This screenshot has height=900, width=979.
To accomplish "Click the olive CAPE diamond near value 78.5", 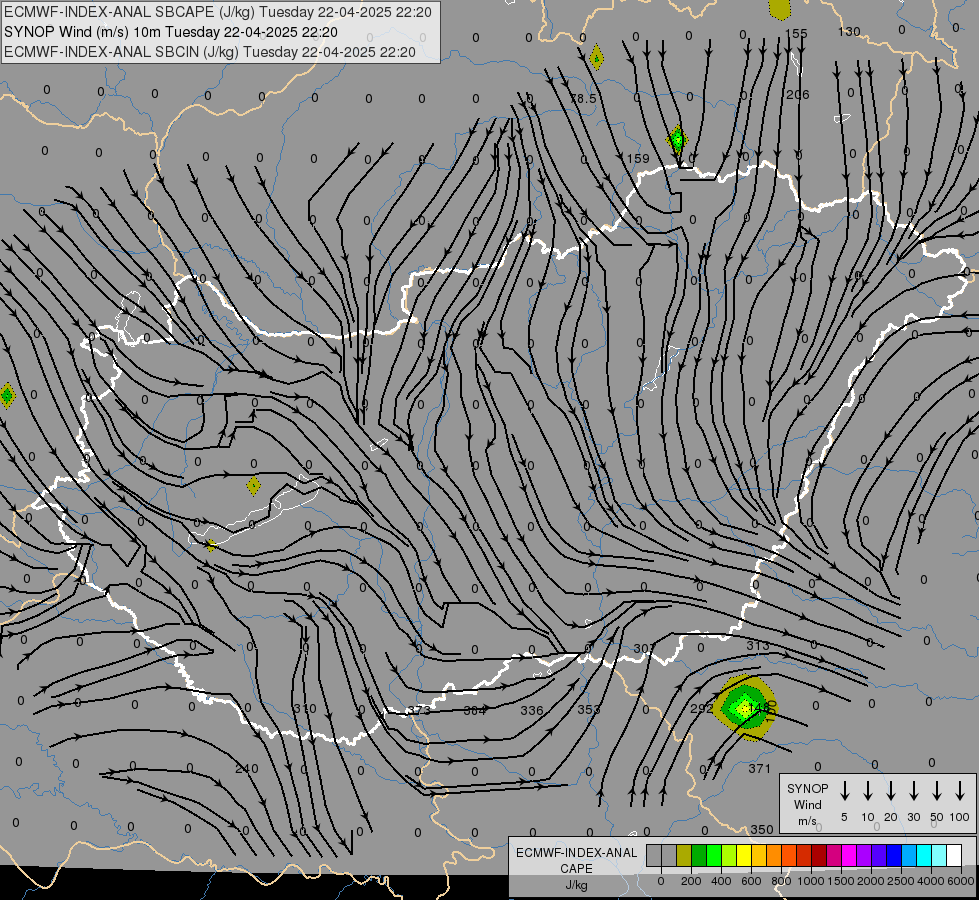I will (596, 58).
